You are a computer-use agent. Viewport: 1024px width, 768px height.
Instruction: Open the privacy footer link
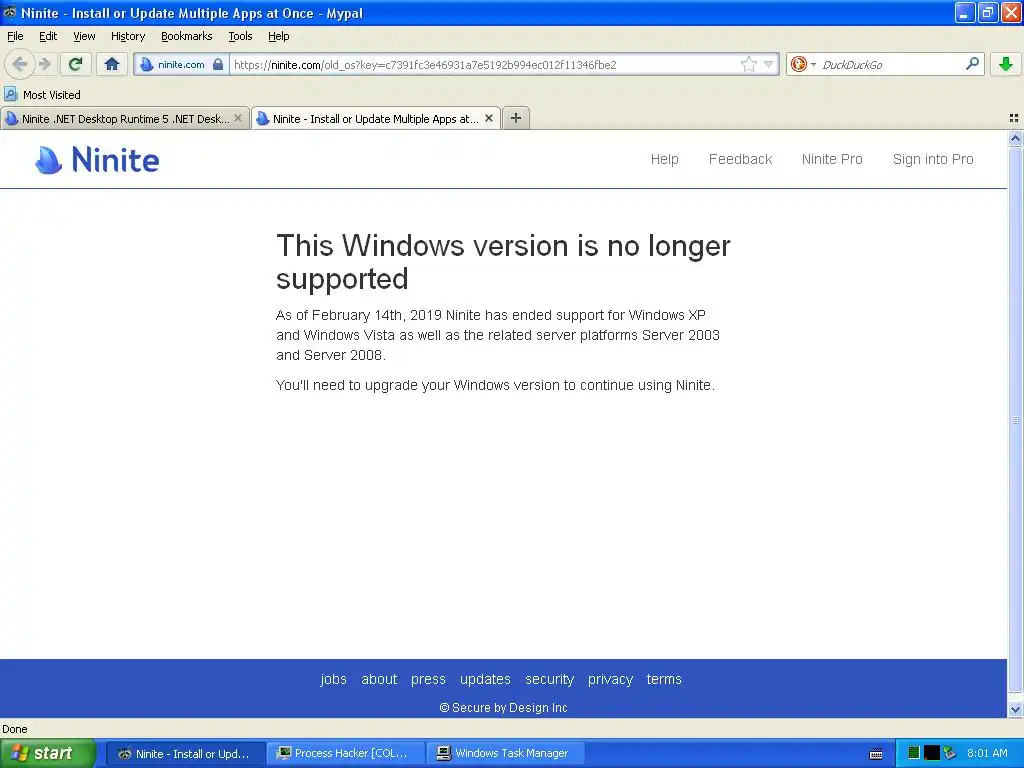click(610, 679)
